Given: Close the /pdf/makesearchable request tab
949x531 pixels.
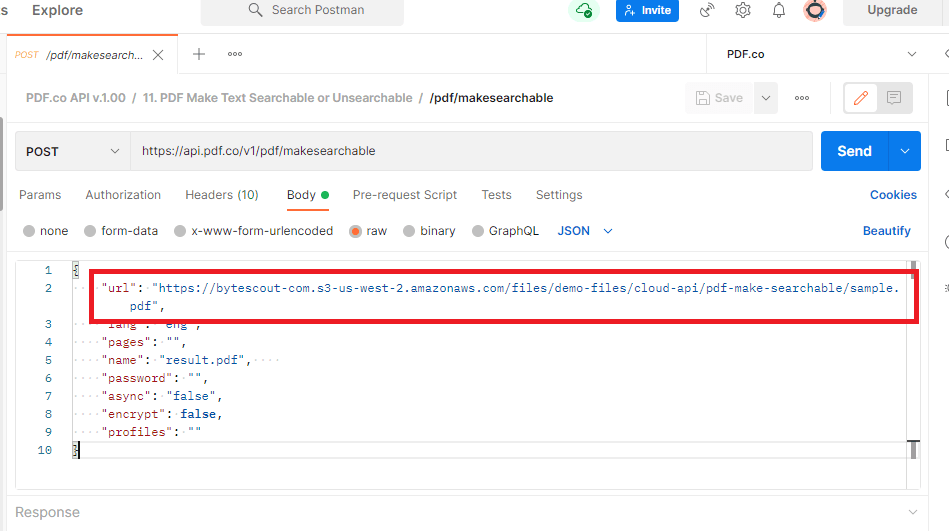Looking at the screenshot, I should (x=158, y=55).
